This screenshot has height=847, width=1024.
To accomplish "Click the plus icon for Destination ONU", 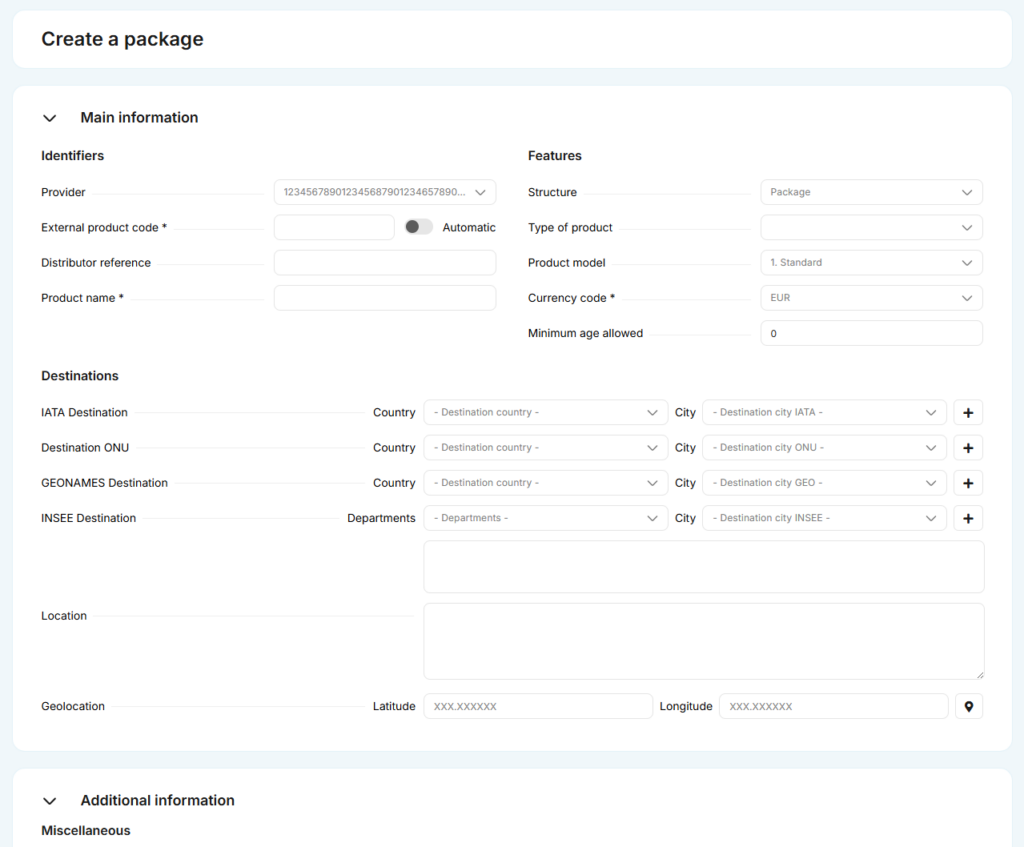I will (x=968, y=448).
